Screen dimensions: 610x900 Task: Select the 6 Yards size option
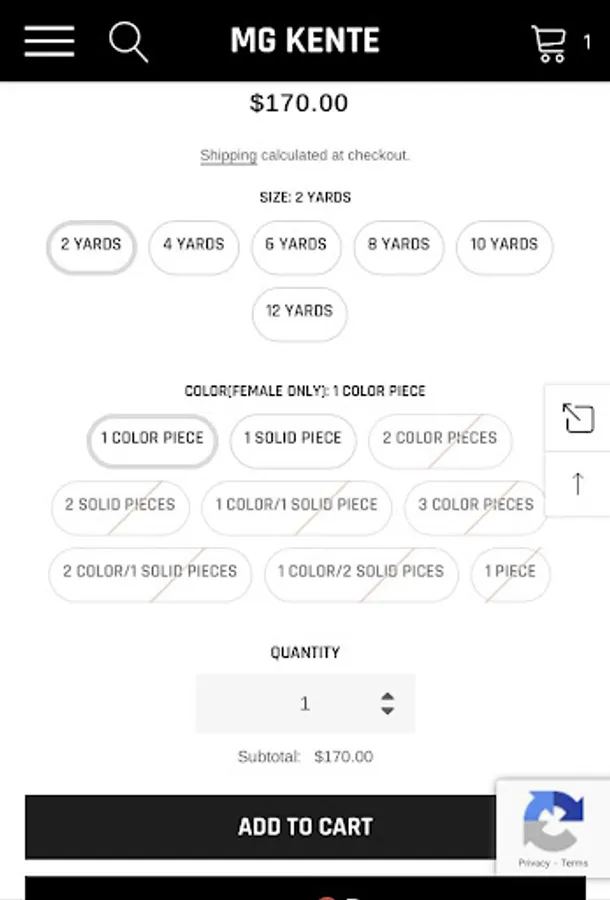297,245
